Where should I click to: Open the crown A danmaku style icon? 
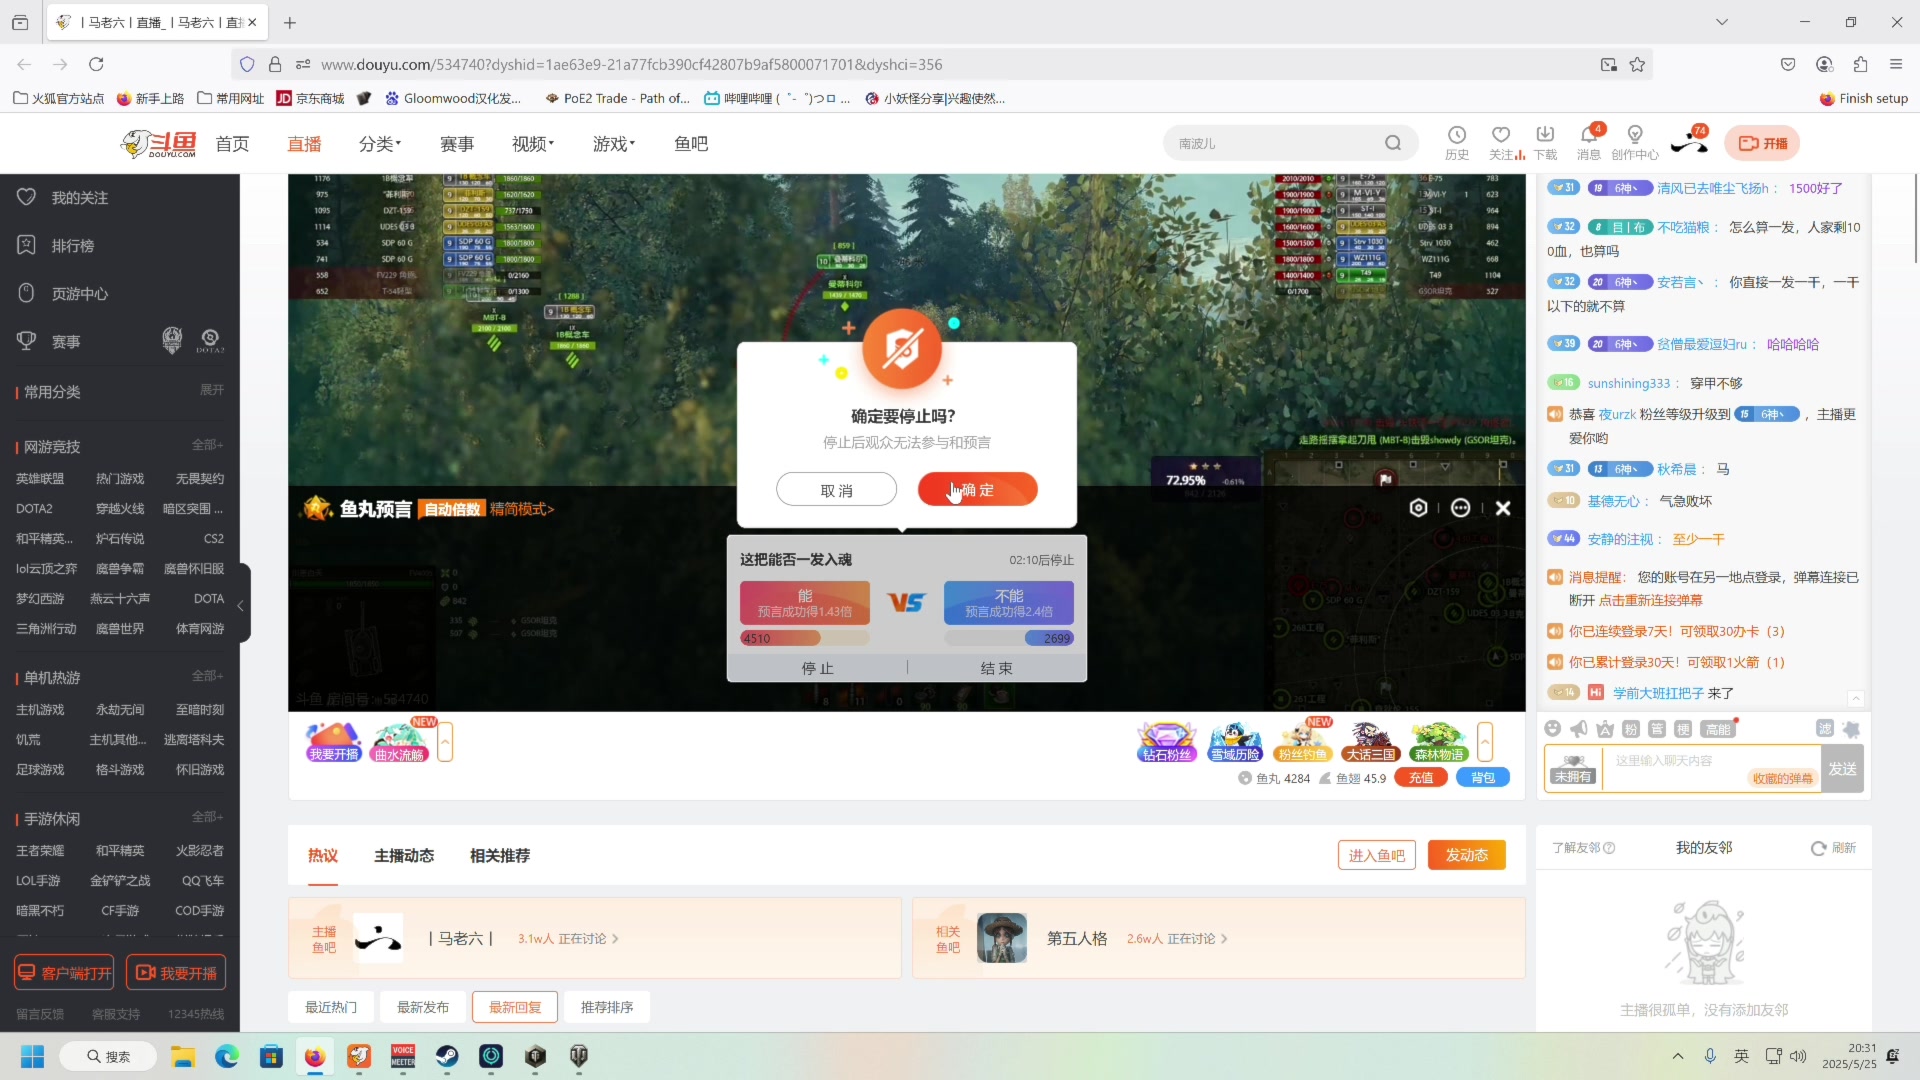point(1605,729)
